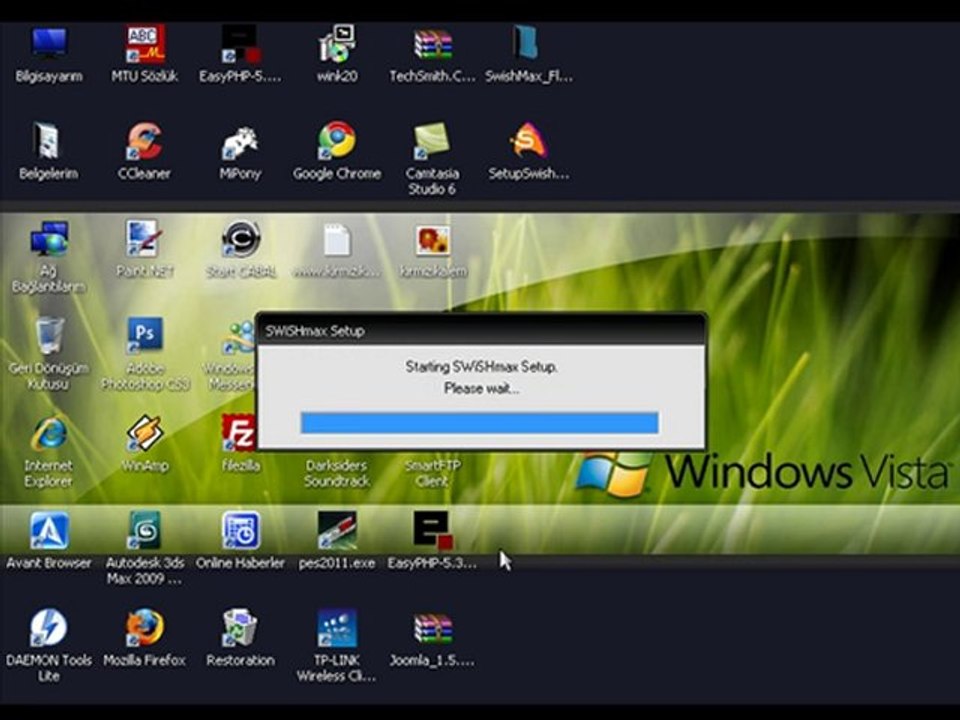
Task: Select the MTU Sözlük shortcut
Action: point(145,44)
